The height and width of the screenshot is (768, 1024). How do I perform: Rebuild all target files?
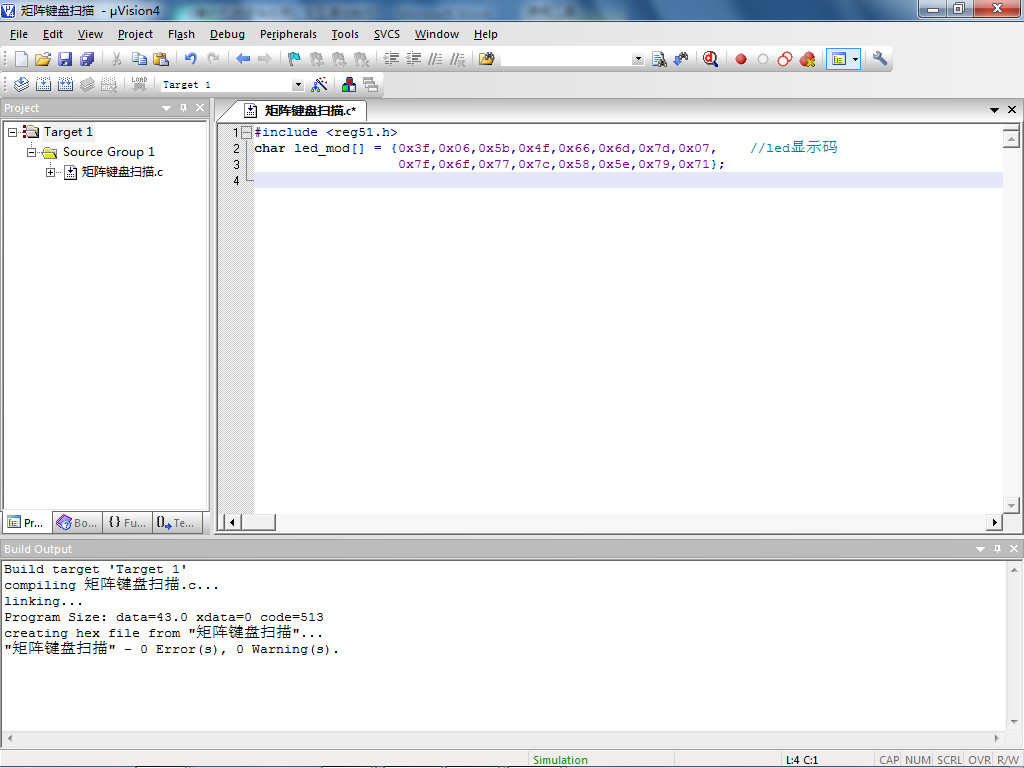(65, 84)
